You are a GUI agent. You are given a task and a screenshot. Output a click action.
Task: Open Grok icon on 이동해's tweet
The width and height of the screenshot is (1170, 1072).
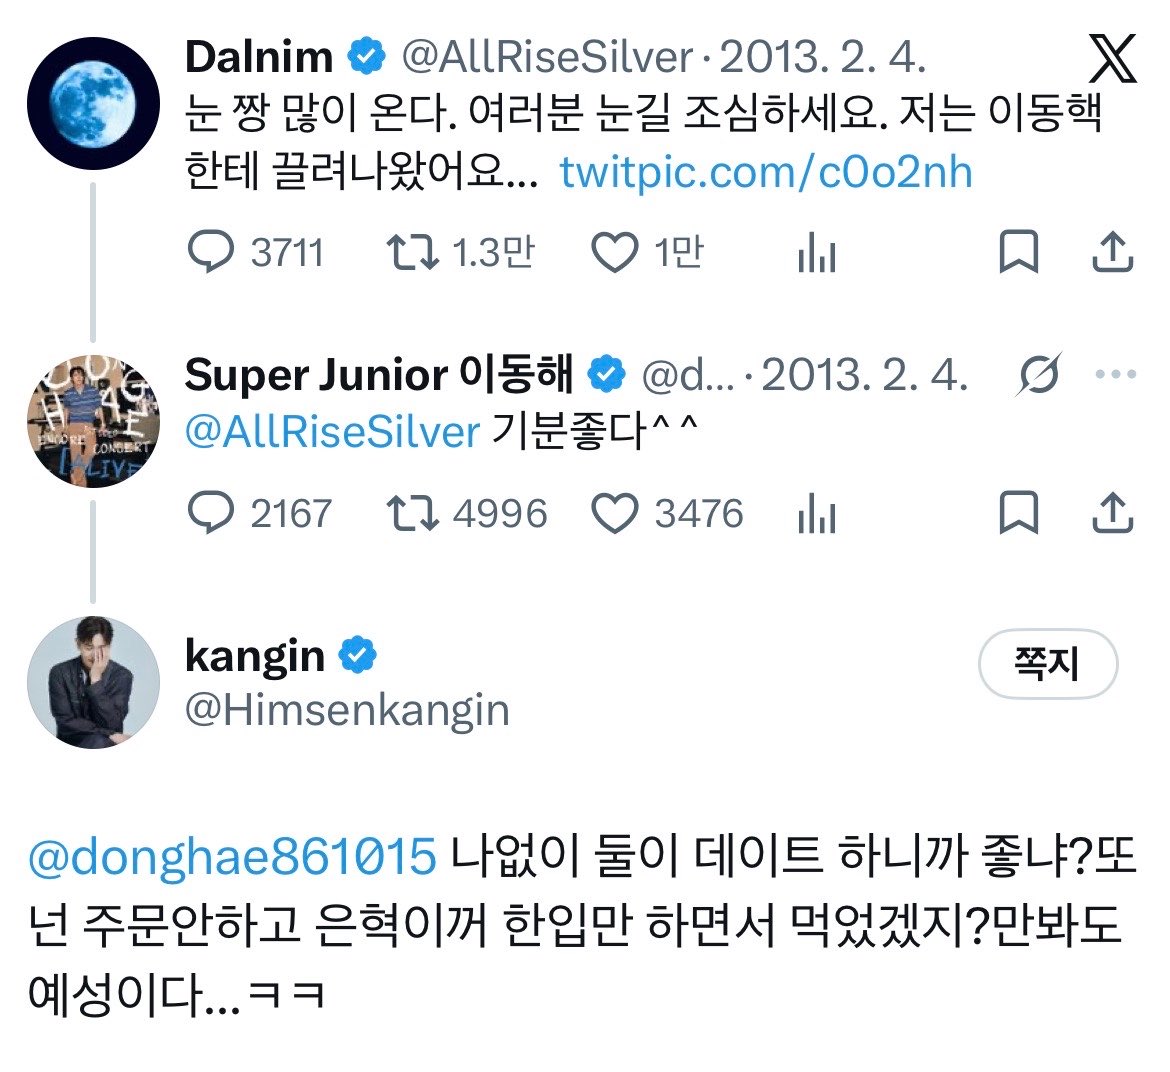click(x=1038, y=374)
